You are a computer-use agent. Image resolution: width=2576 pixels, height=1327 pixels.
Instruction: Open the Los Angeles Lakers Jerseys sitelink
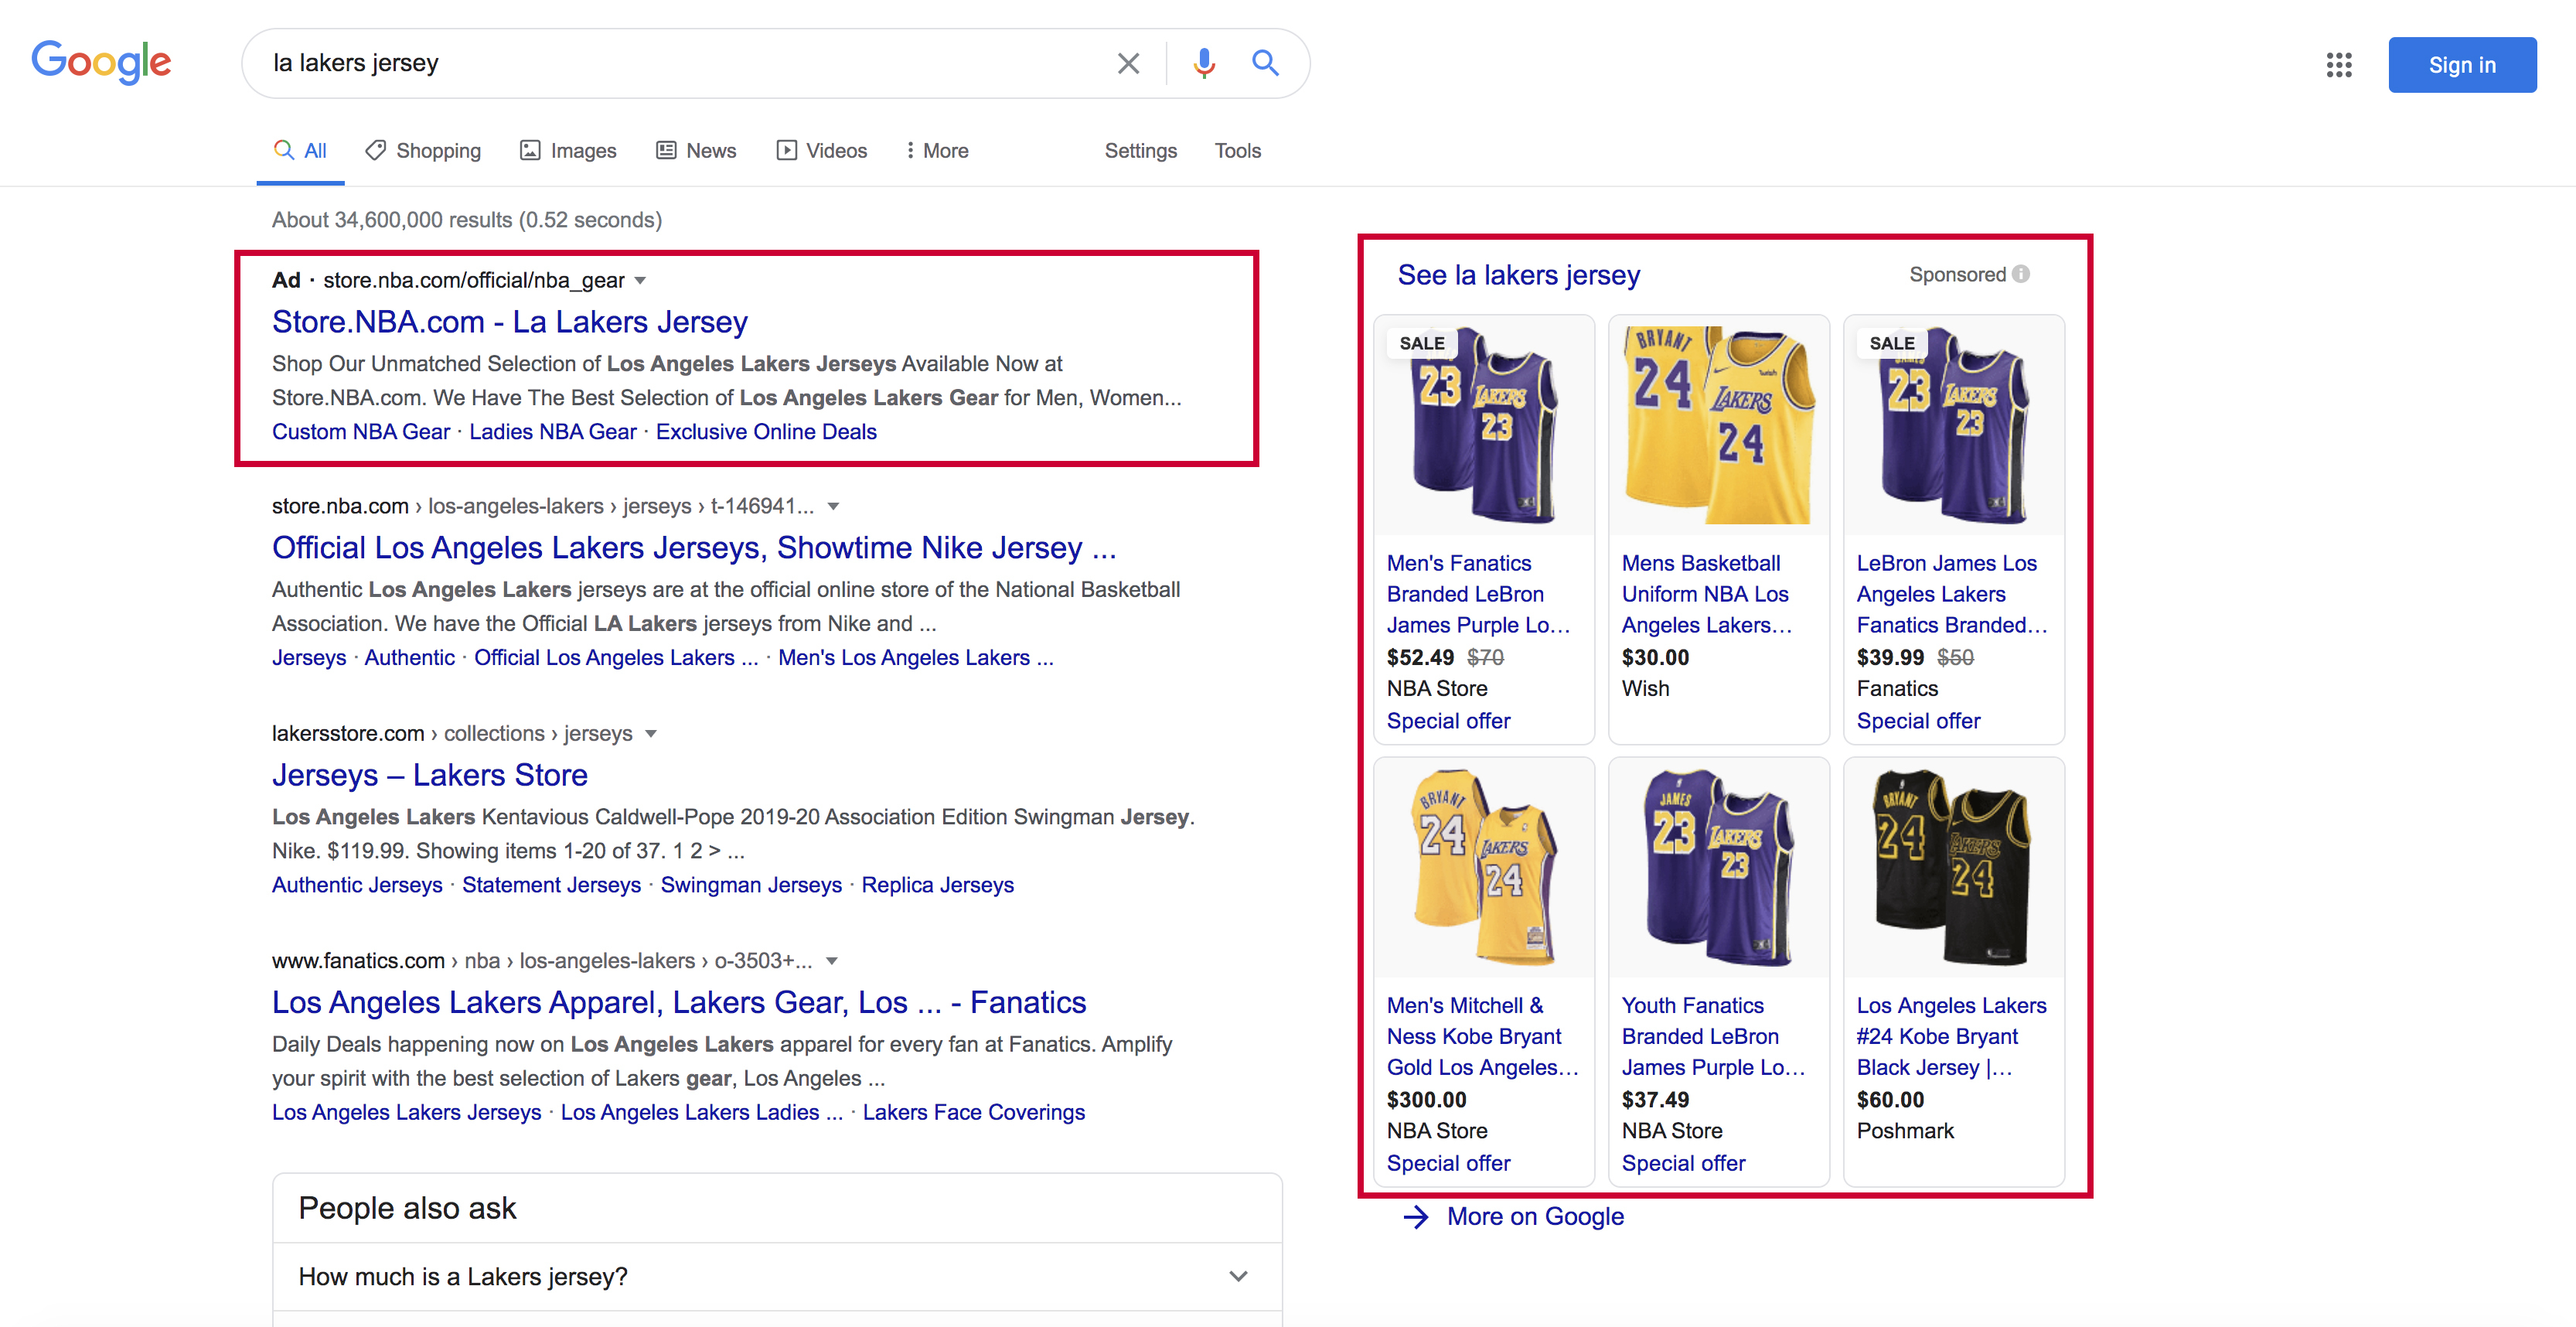tap(406, 1112)
